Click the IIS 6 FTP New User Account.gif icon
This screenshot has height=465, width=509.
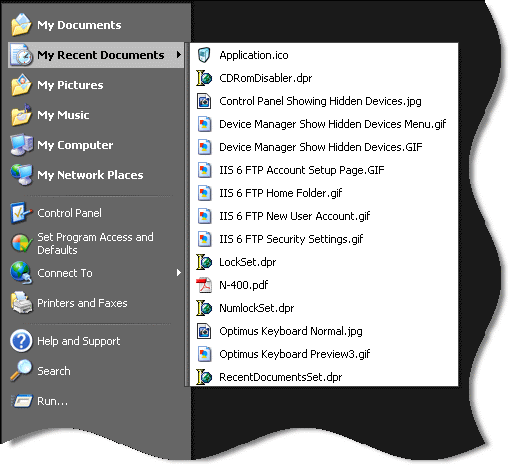click(x=204, y=216)
